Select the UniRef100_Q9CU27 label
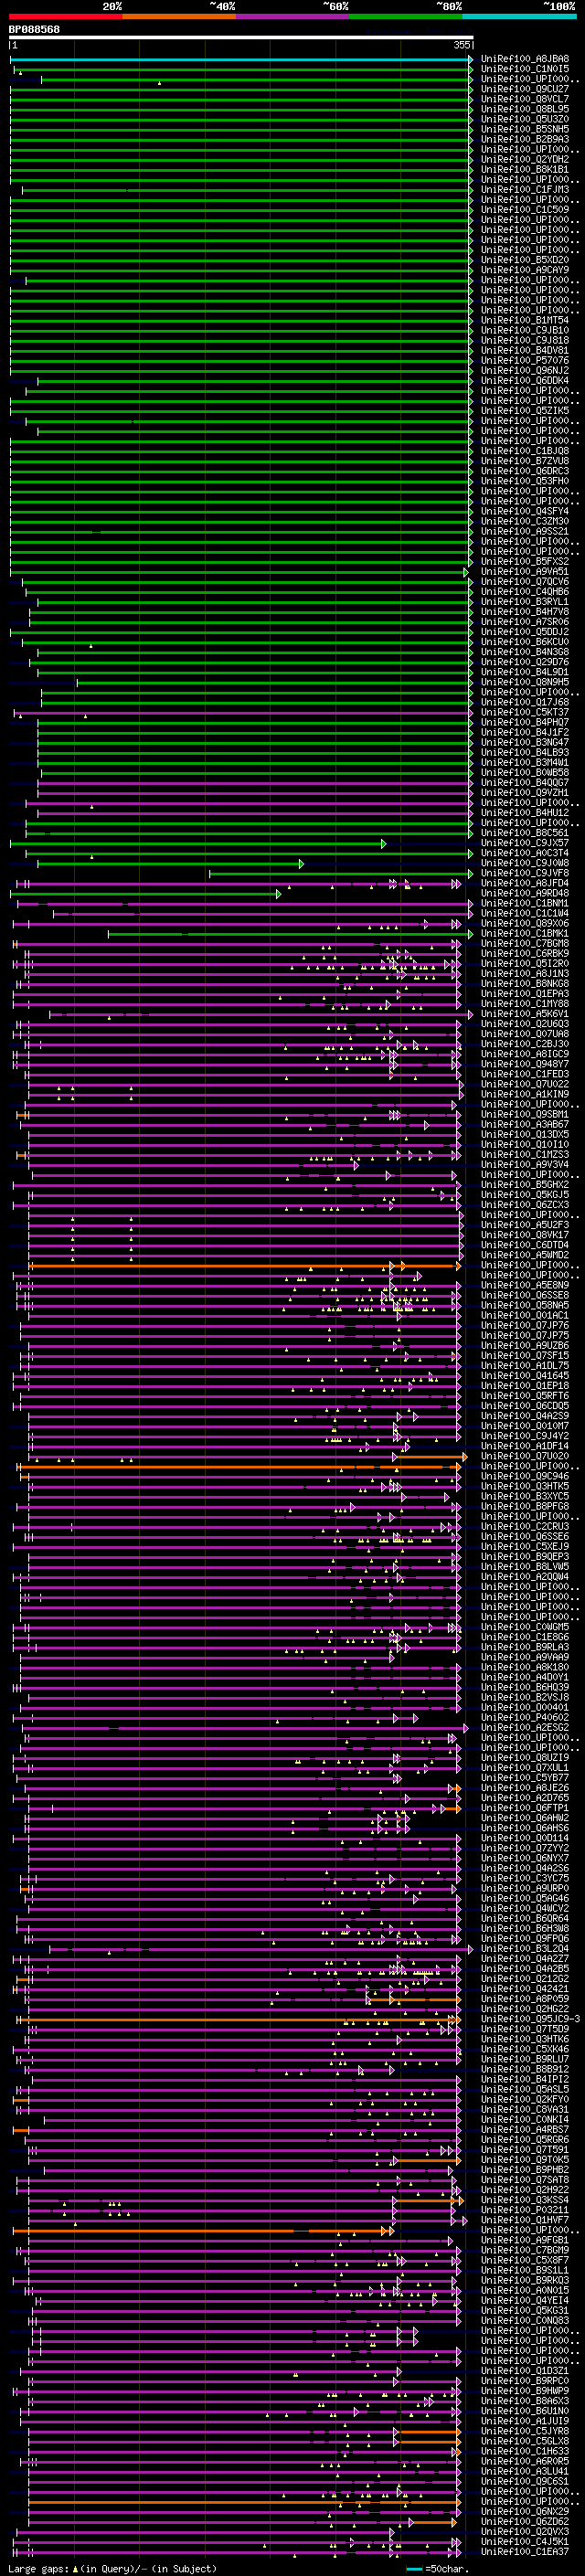The image size is (585, 2576). (525, 89)
